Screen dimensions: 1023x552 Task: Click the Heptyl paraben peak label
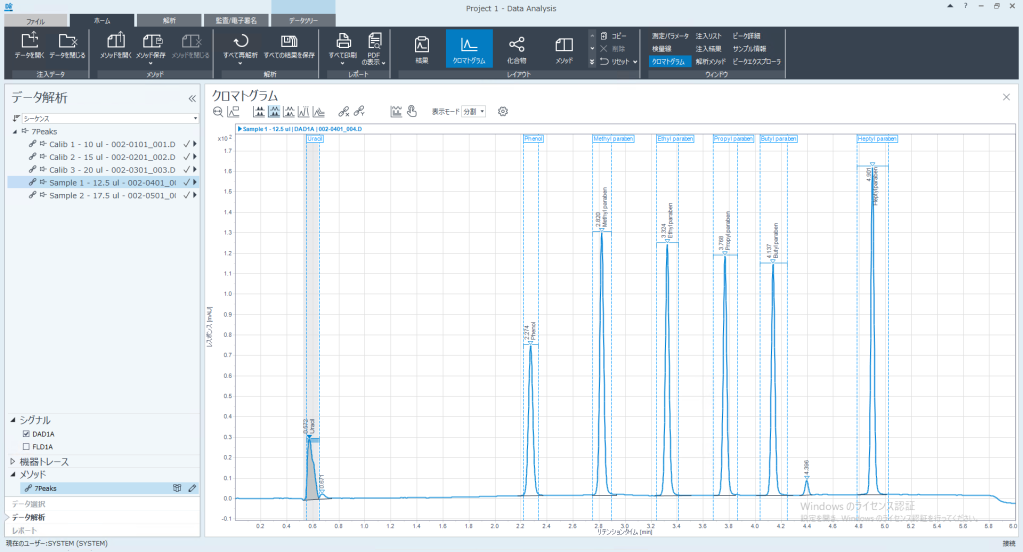[878, 139]
